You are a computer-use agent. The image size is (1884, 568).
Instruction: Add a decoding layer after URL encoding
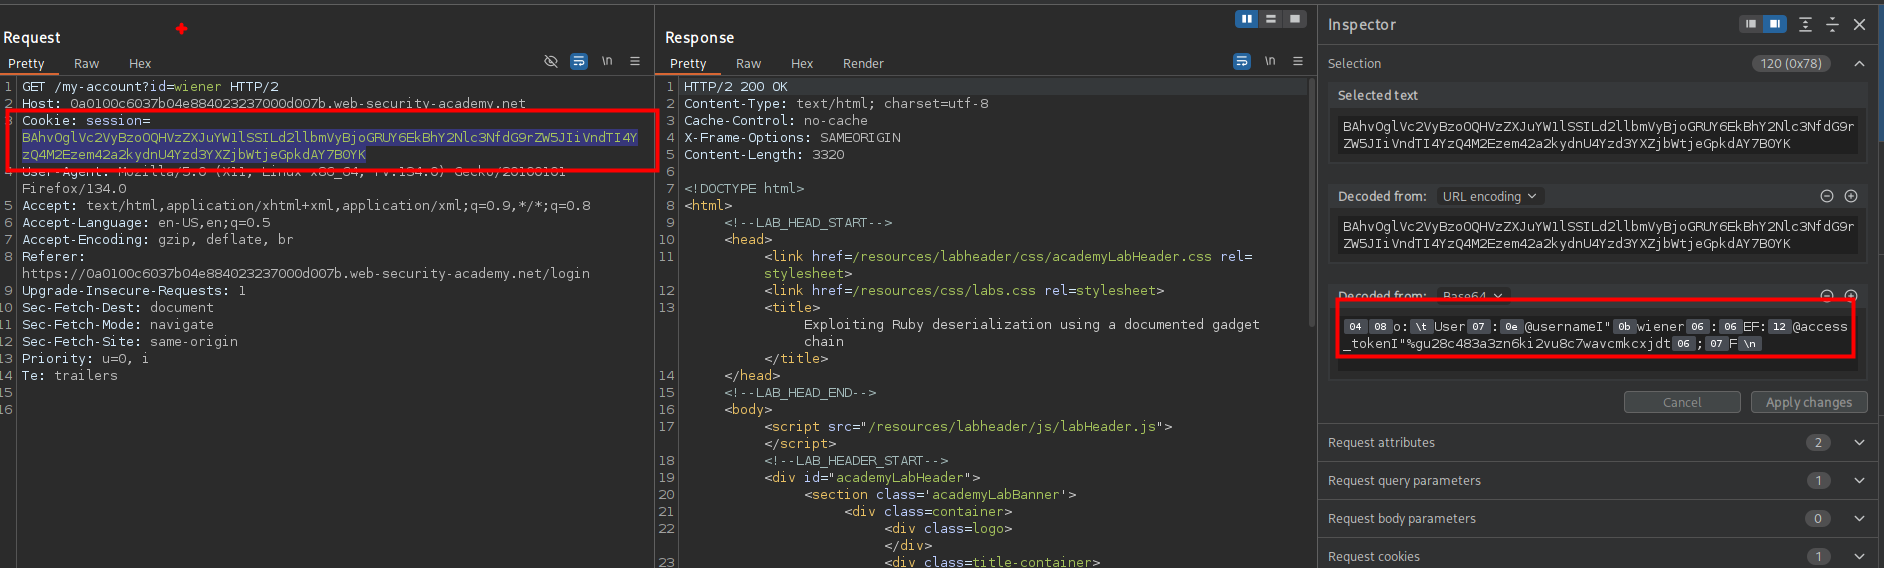[1851, 196]
